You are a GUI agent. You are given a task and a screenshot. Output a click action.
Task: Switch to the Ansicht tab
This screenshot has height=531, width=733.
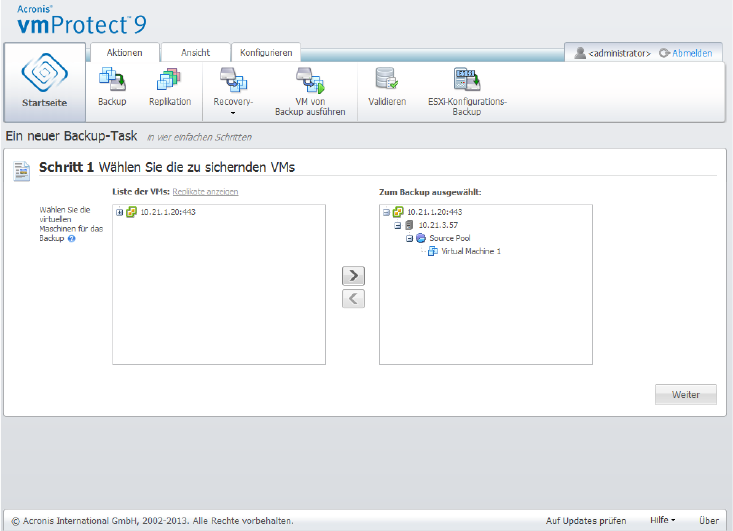pyautogui.click(x=195, y=52)
